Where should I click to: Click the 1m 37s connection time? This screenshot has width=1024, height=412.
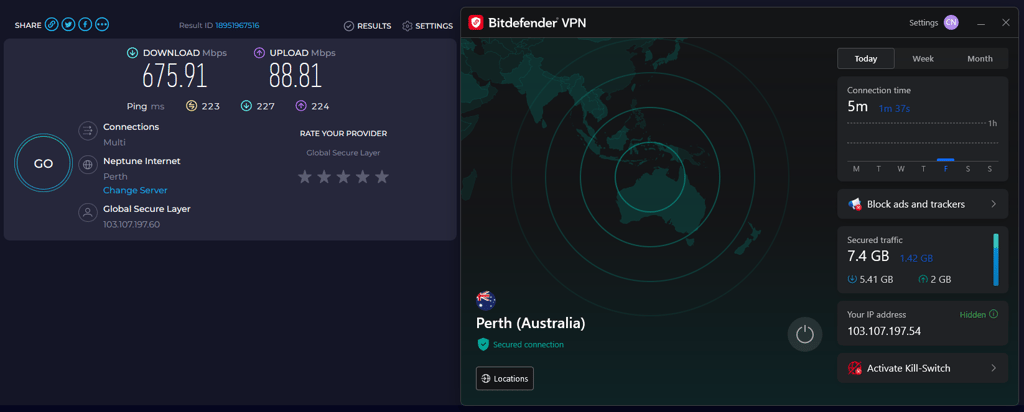click(894, 108)
